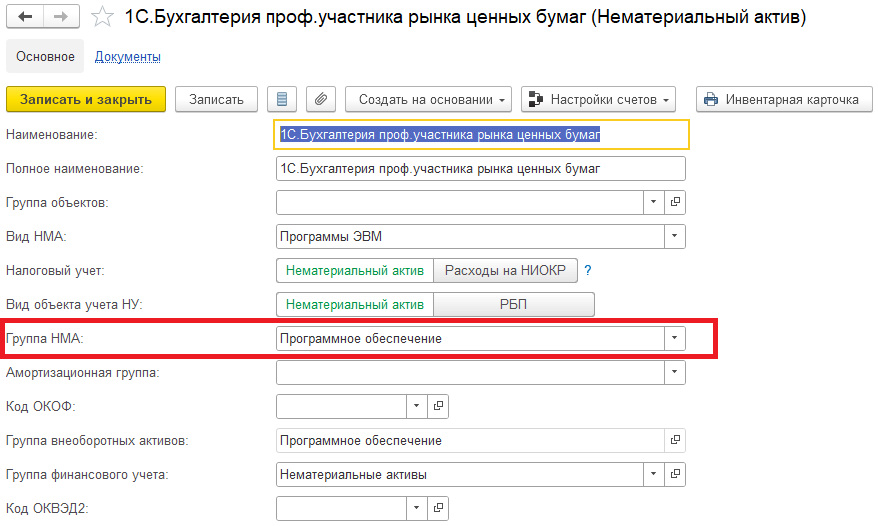
Task: Open the Группа финансового учета link icon
Action: point(675,474)
